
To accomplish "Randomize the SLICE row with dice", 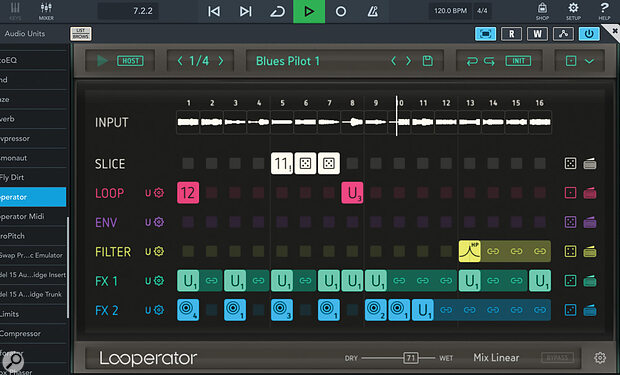I will tap(570, 163).
